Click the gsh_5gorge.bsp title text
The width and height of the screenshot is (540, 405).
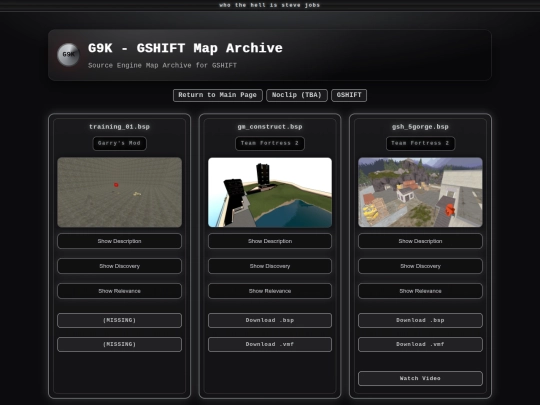coord(420,127)
